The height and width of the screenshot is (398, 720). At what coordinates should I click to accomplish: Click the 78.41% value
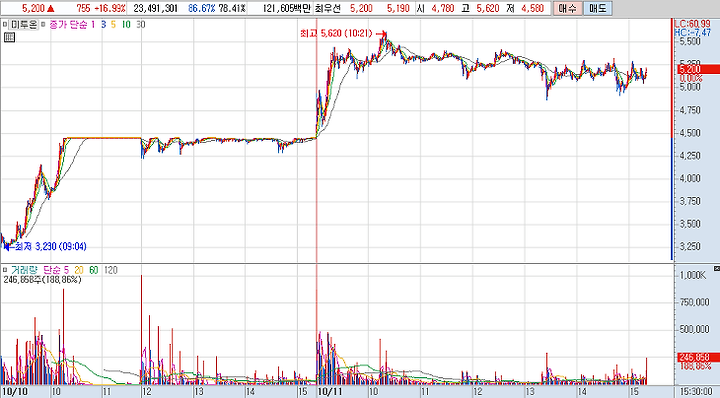(232, 8)
